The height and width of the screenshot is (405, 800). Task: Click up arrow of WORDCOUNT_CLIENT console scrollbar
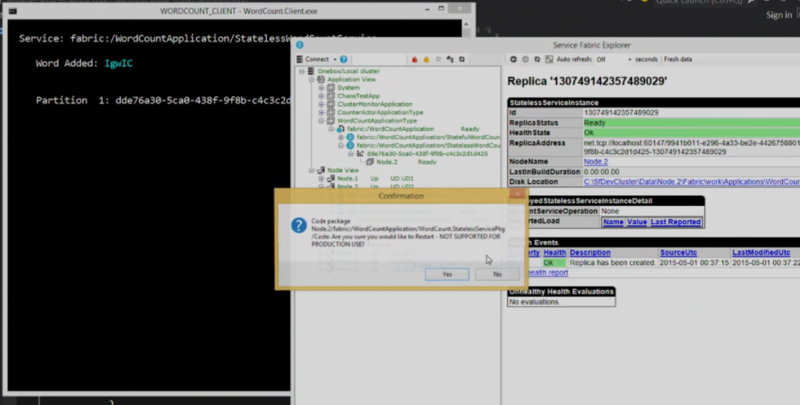pyautogui.click(x=466, y=24)
